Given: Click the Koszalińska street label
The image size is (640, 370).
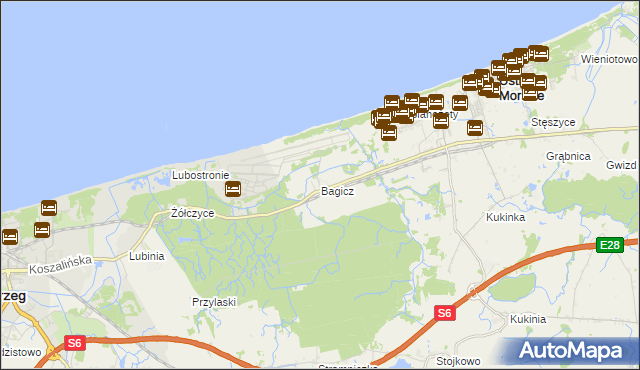Looking at the screenshot, I should point(60,264).
